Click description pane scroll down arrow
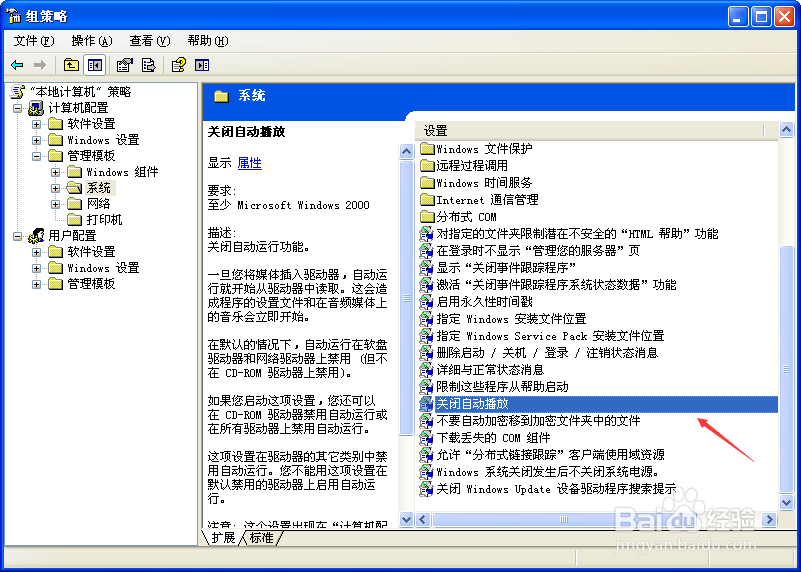Image resolution: width=801 pixels, height=572 pixels. (406, 520)
